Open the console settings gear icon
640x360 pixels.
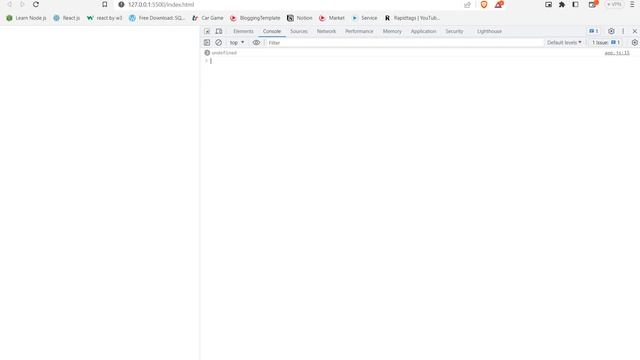coord(634,42)
